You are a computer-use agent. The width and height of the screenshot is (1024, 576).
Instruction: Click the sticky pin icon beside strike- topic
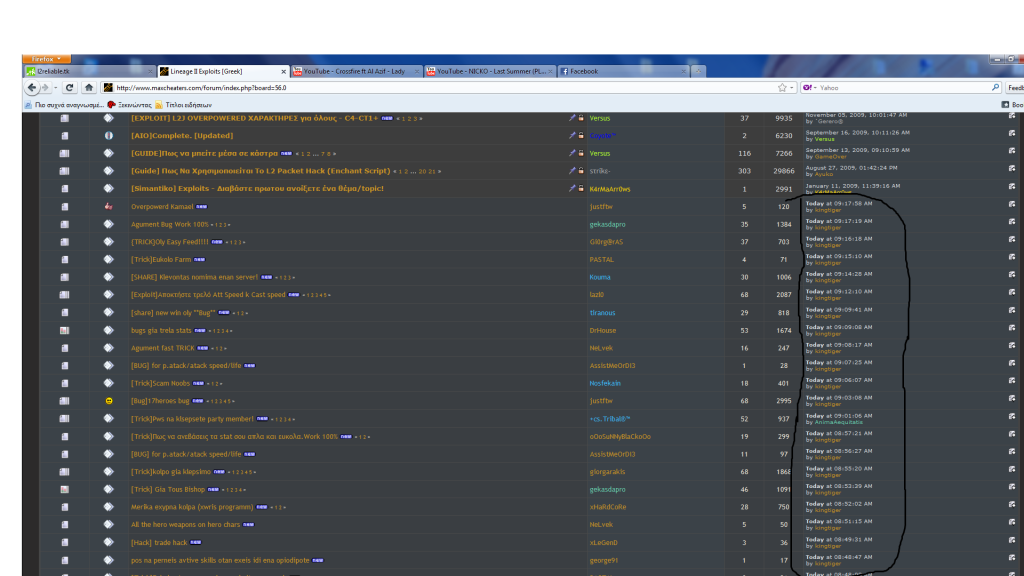pyautogui.click(x=572, y=170)
